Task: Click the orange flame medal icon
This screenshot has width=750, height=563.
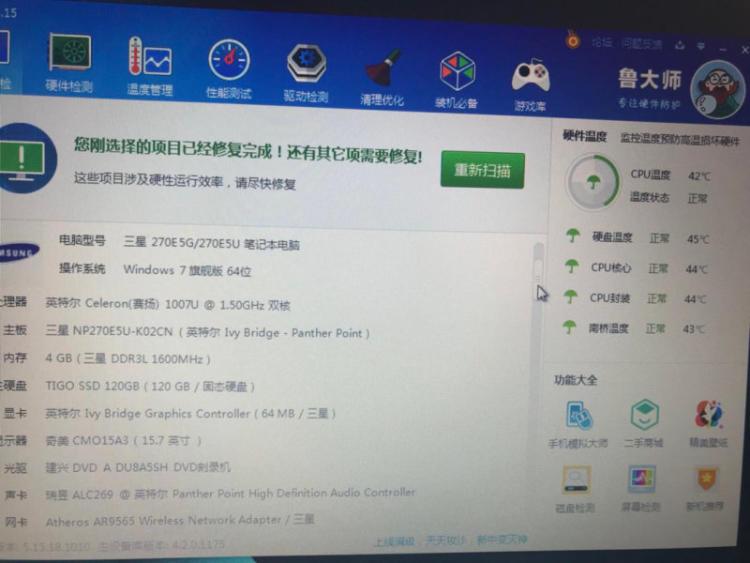Action: [x=573, y=40]
